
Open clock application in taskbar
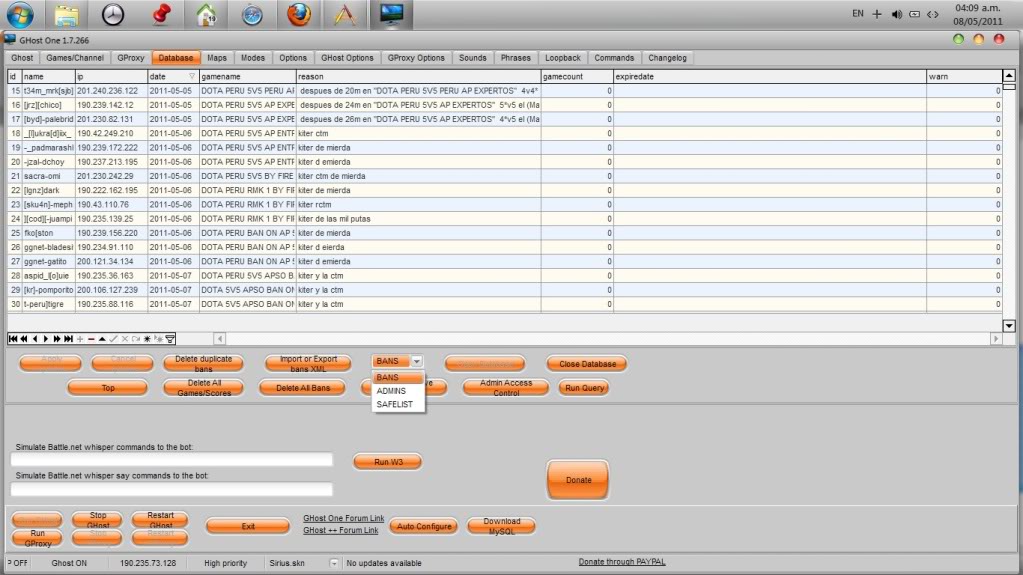pos(113,14)
